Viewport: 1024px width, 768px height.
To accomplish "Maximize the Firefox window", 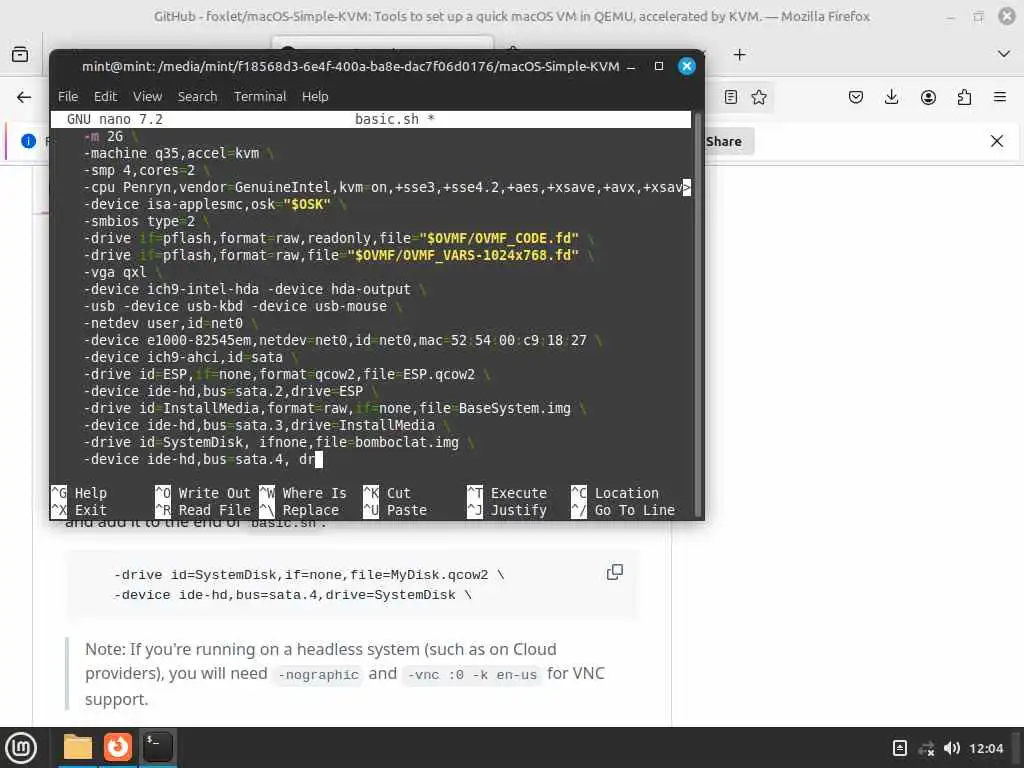I will point(978,16).
